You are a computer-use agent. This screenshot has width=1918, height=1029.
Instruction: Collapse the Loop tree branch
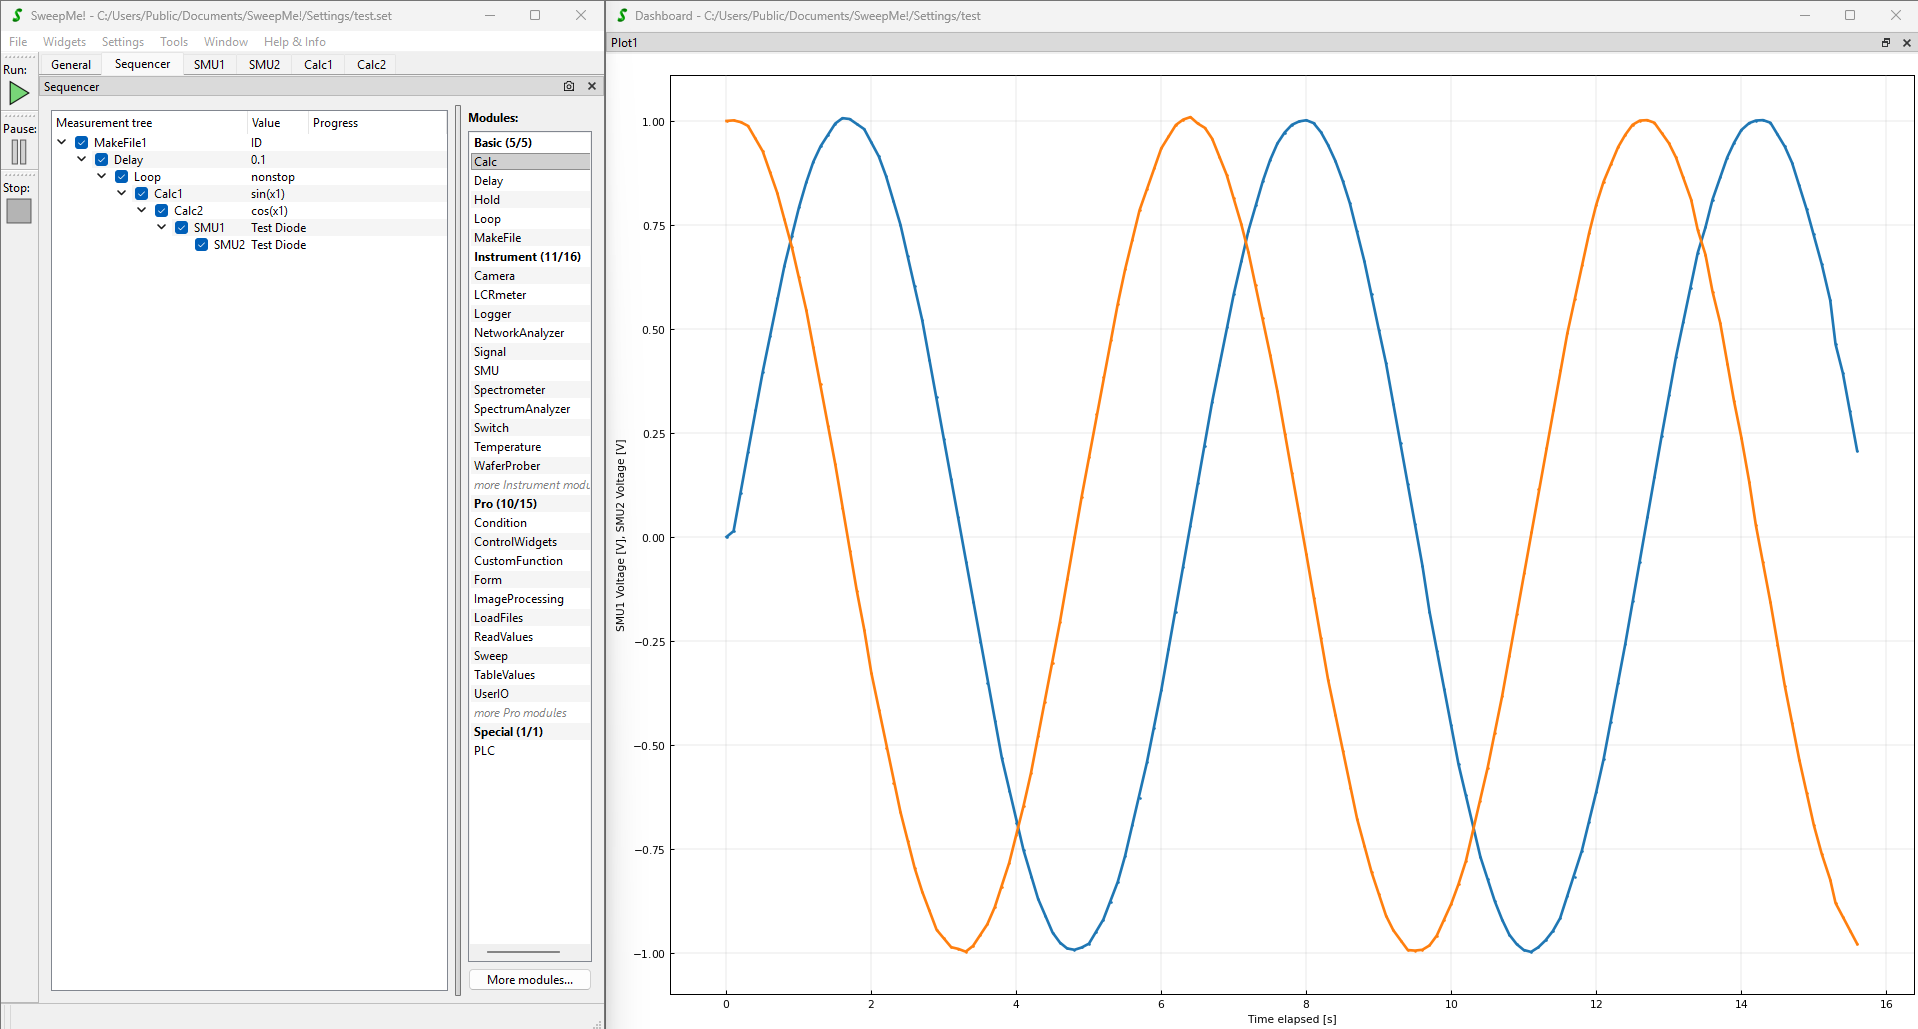[102, 177]
